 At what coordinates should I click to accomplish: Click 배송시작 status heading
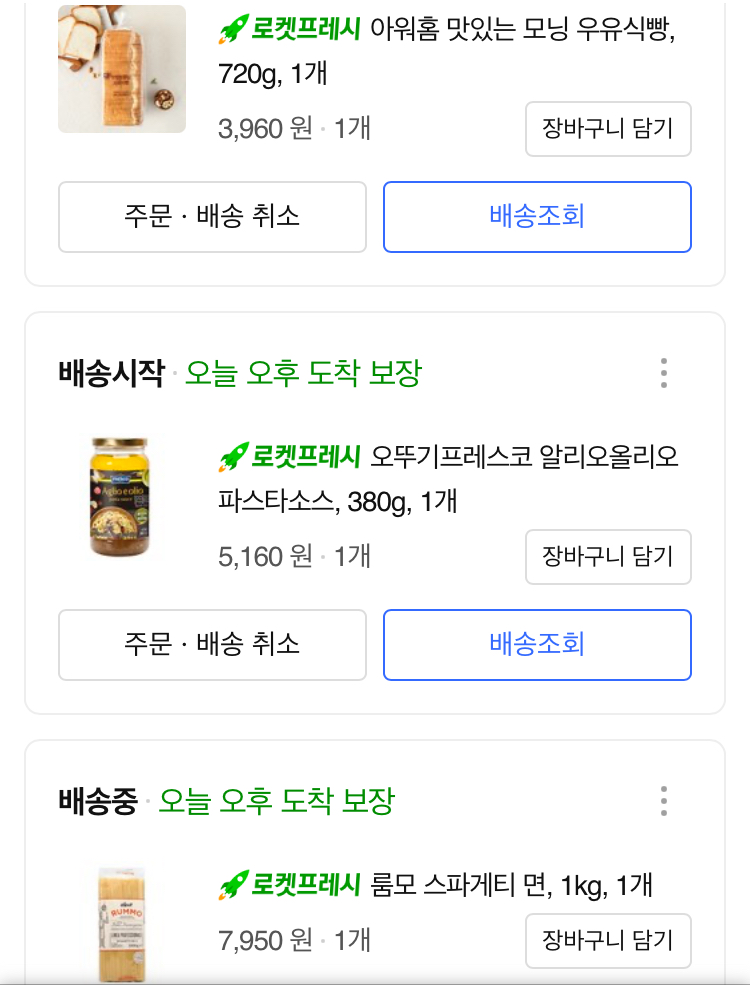coord(111,374)
